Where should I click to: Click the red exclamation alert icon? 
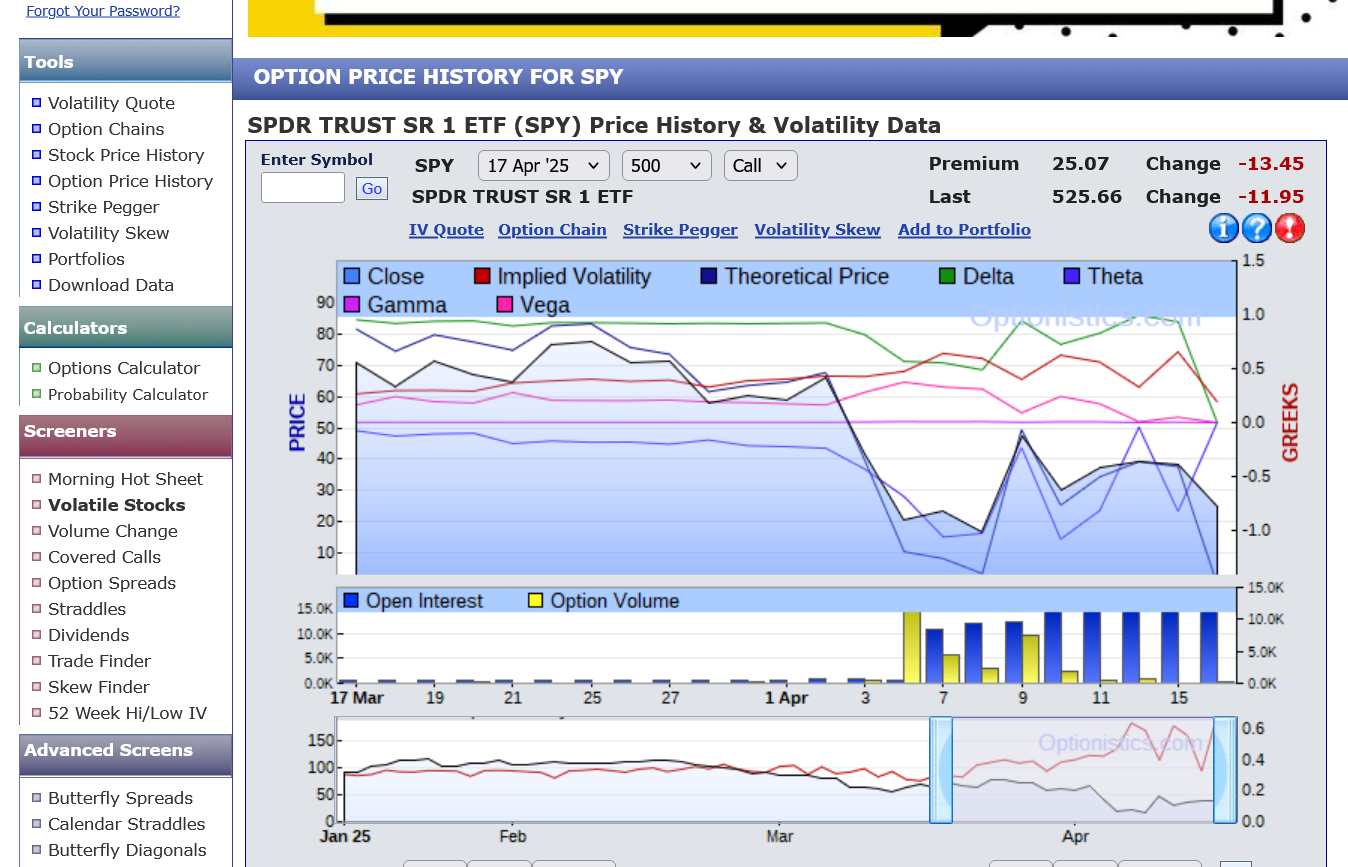pos(1290,229)
